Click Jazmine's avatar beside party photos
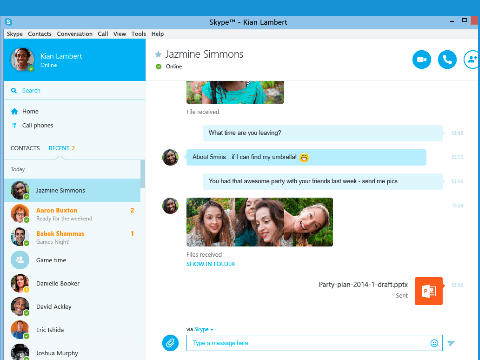480x360 pixels. pos(170,206)
